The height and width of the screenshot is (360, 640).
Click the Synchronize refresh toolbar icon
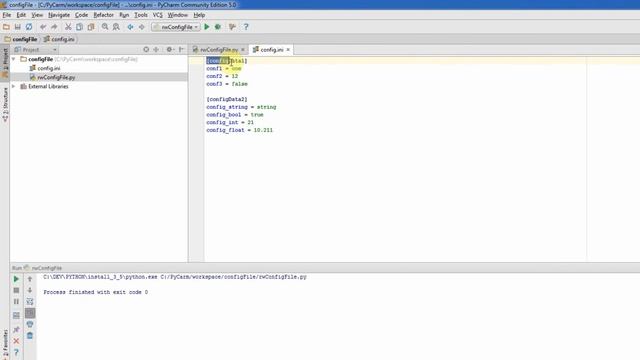[x=29, y=27]
